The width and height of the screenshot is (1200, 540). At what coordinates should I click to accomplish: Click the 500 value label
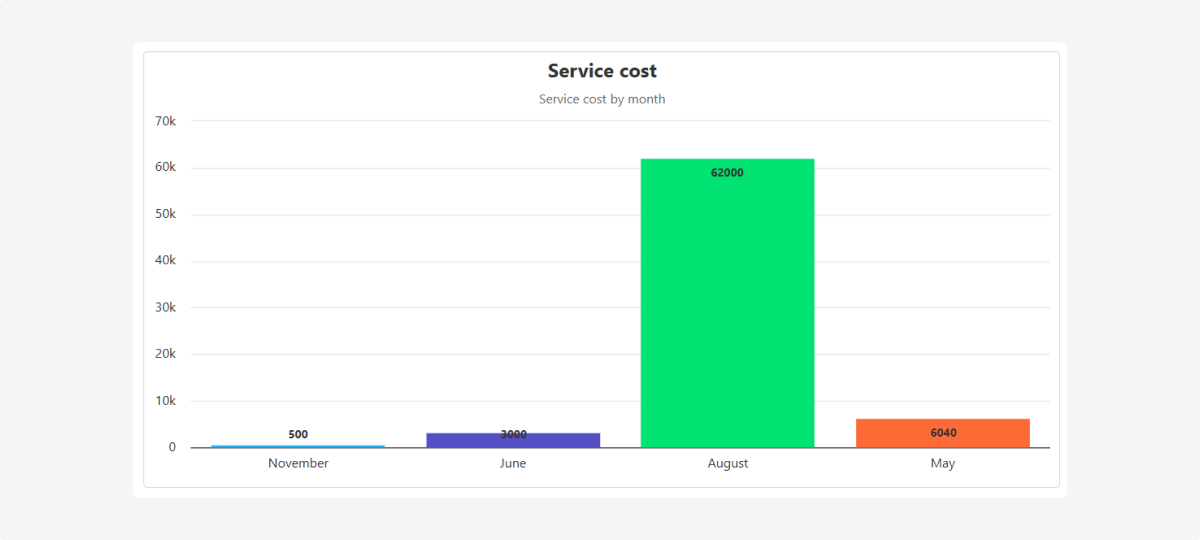pos(298,434)
